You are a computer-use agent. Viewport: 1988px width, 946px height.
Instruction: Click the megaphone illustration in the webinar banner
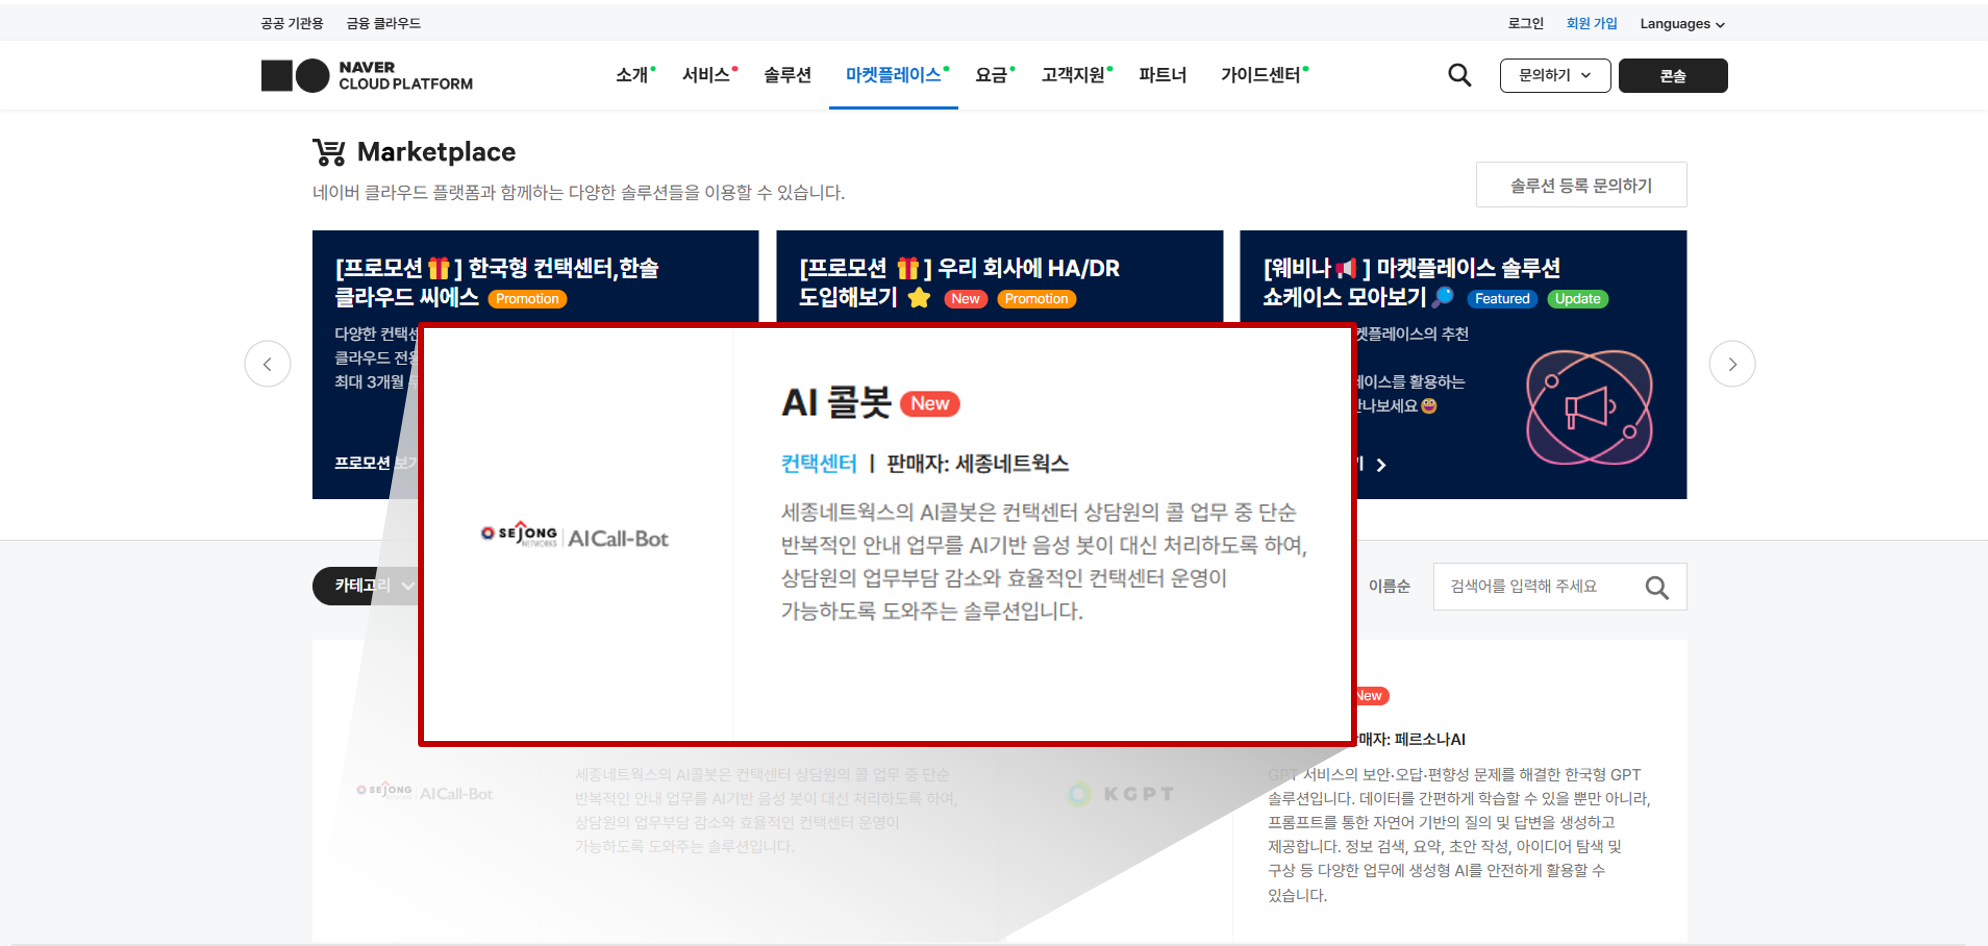point(1589,407)
